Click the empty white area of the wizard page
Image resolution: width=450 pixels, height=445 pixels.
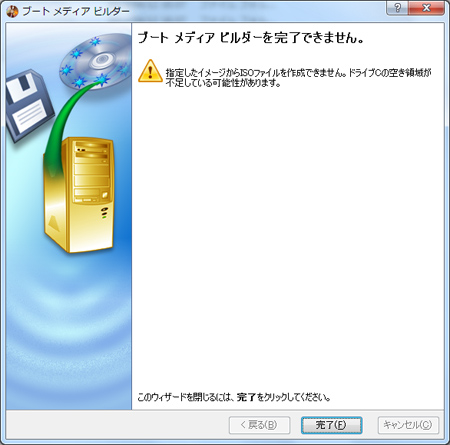click(x=288, y=233)
